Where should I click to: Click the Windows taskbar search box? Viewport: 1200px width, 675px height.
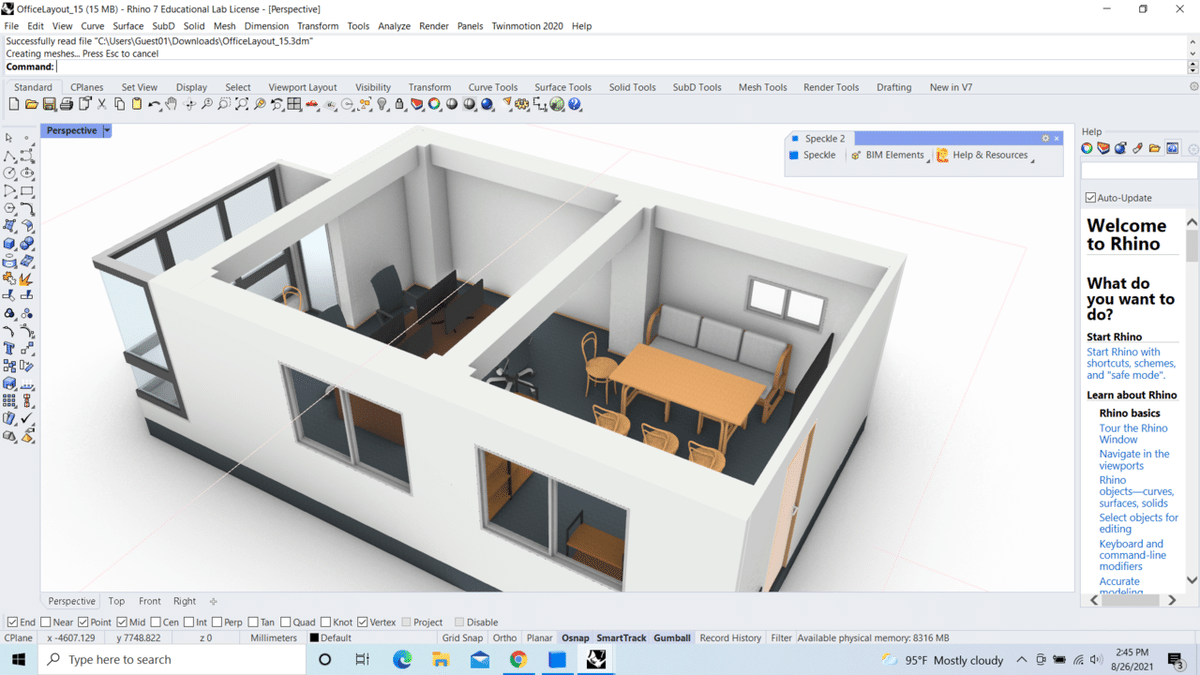coord(172,659)
